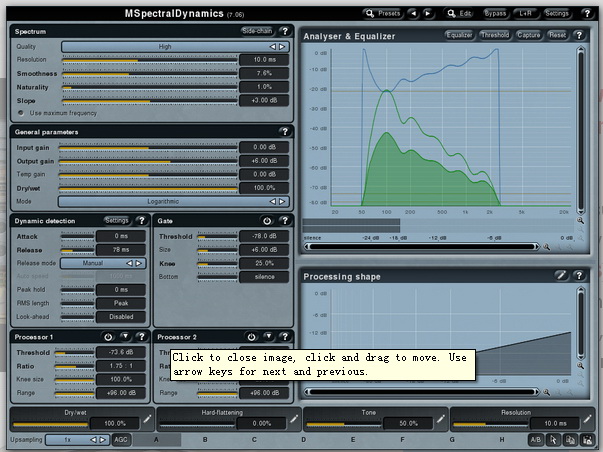603x452 pixels.
Task: Click the morphing cursor icon at bottom right
Action: click(x=553, y=440)
